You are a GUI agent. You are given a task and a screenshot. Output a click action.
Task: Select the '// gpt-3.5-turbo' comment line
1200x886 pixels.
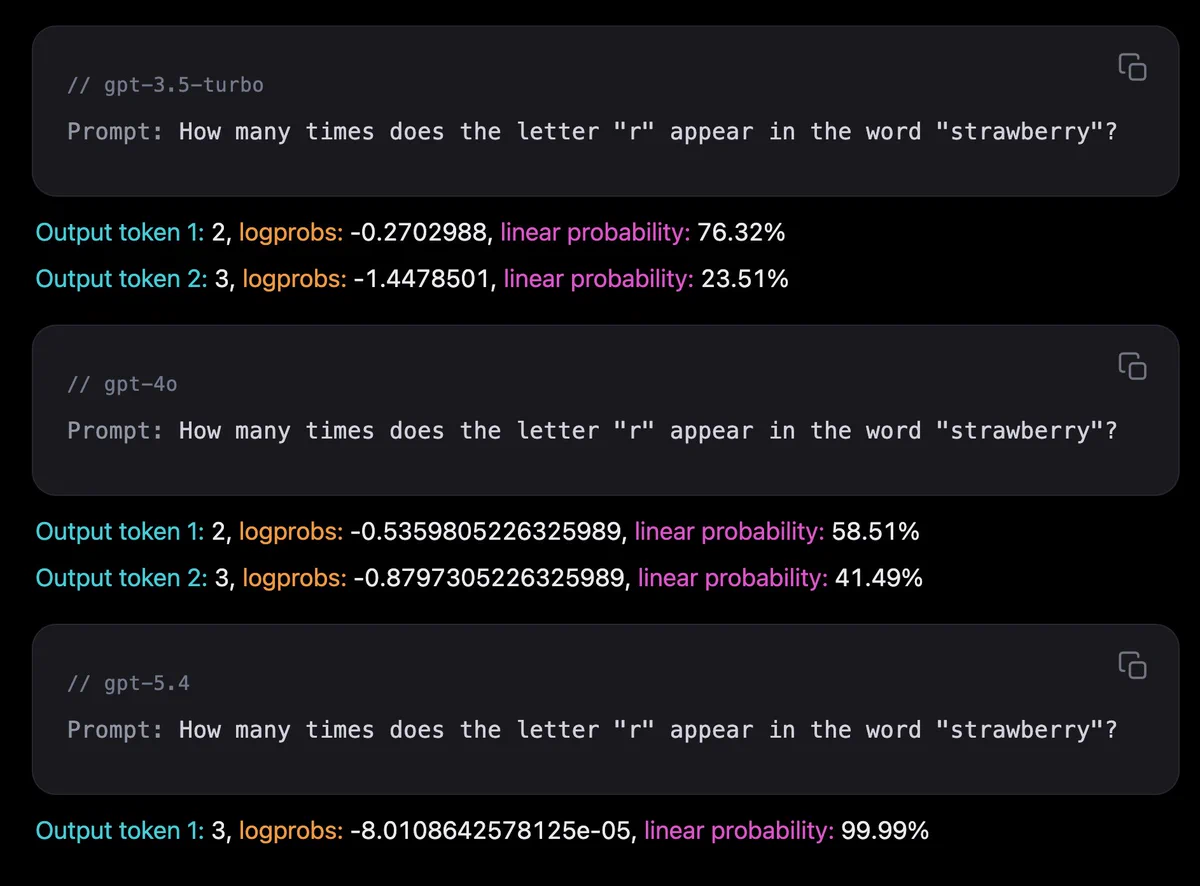pos(165,85)
